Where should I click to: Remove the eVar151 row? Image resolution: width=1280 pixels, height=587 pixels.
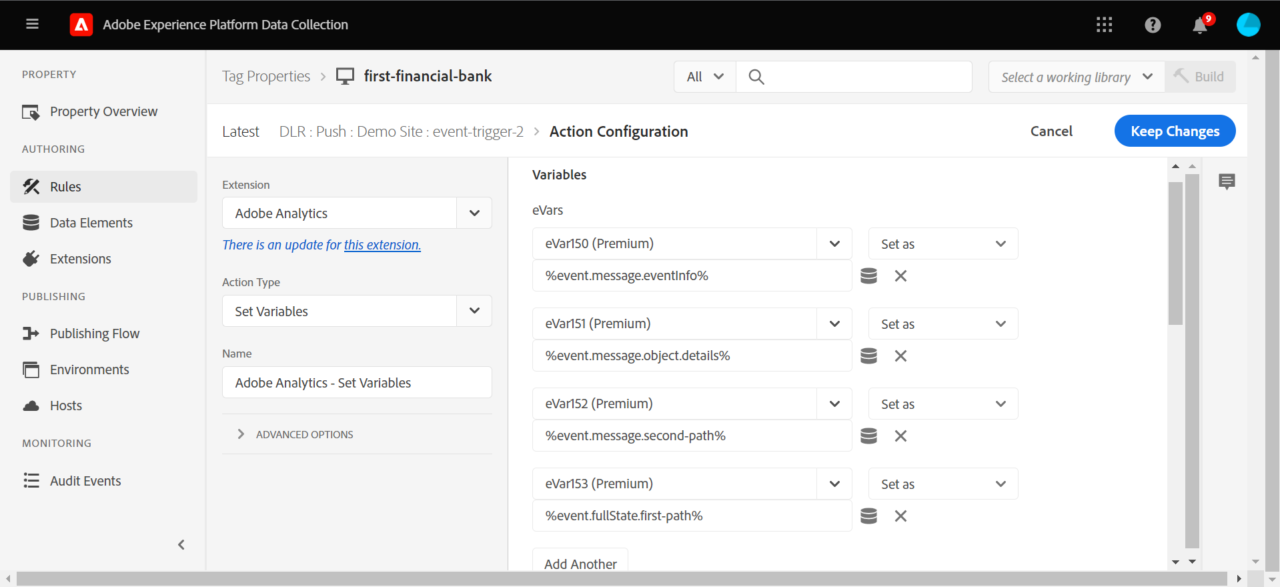pos(900,356)
